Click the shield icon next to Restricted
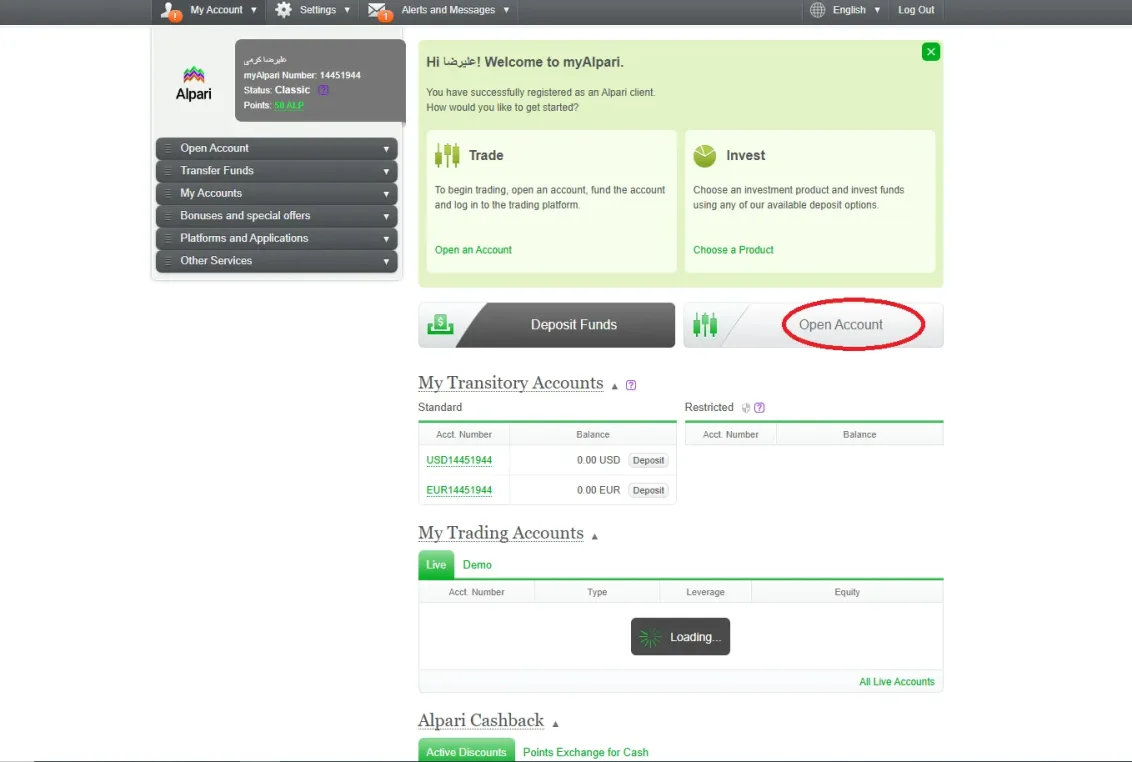This screenshot has height=762, width=1132. pyautogui.click(x=746, y=407)
